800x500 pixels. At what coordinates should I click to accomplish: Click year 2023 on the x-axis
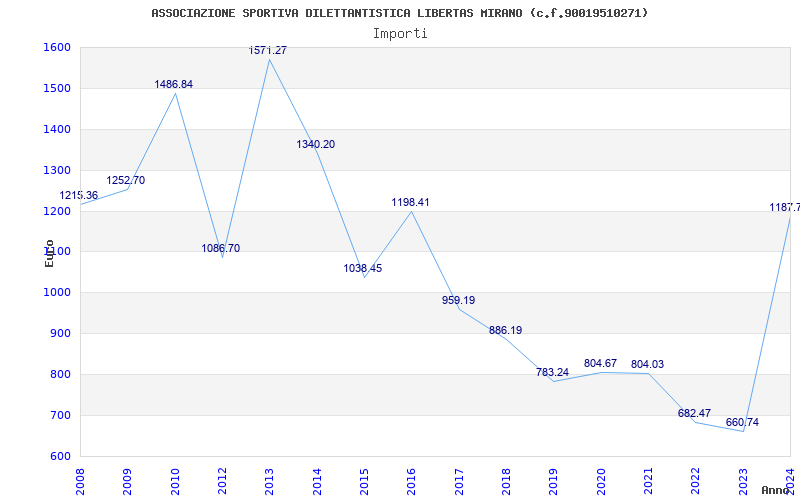743,482
